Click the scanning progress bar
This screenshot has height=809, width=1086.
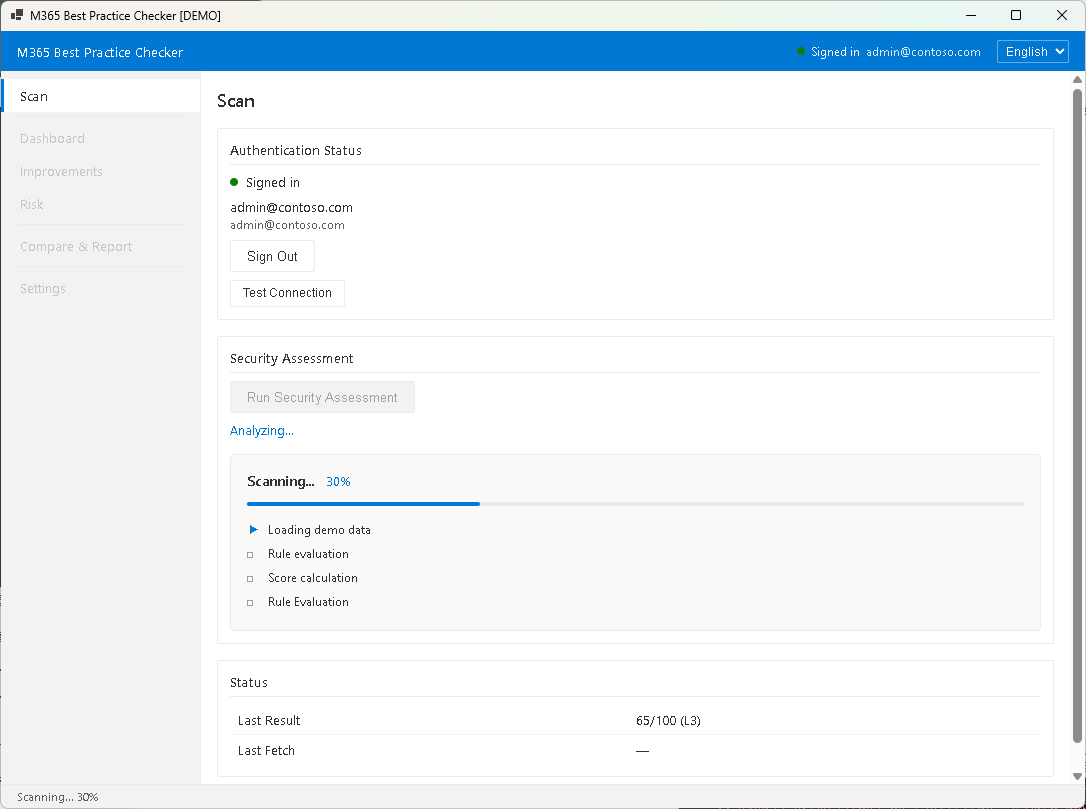tap(635, 504)
